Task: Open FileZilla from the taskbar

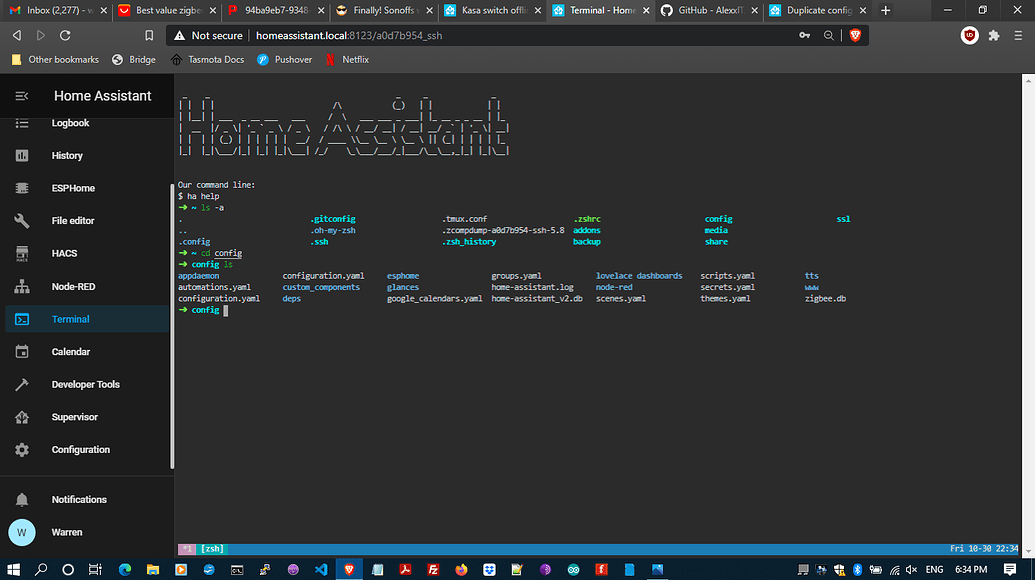Action: point(433,569)
